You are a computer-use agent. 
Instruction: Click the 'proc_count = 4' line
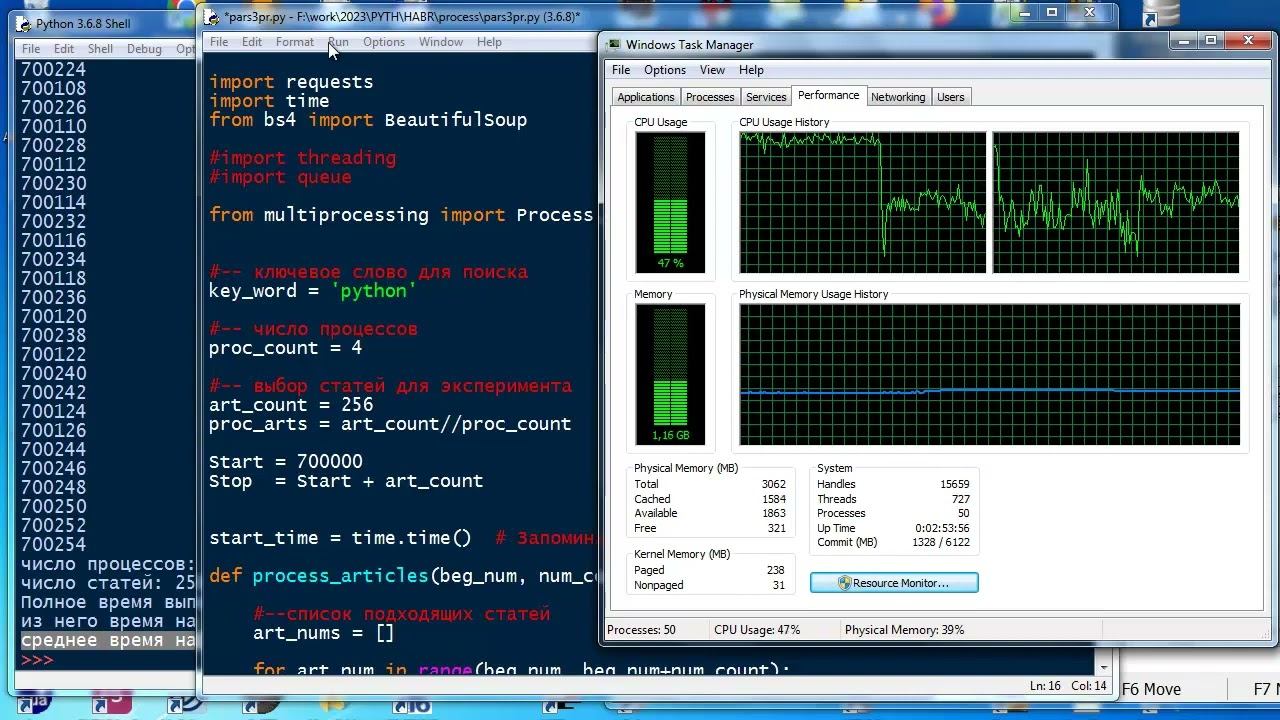[285, 348]
